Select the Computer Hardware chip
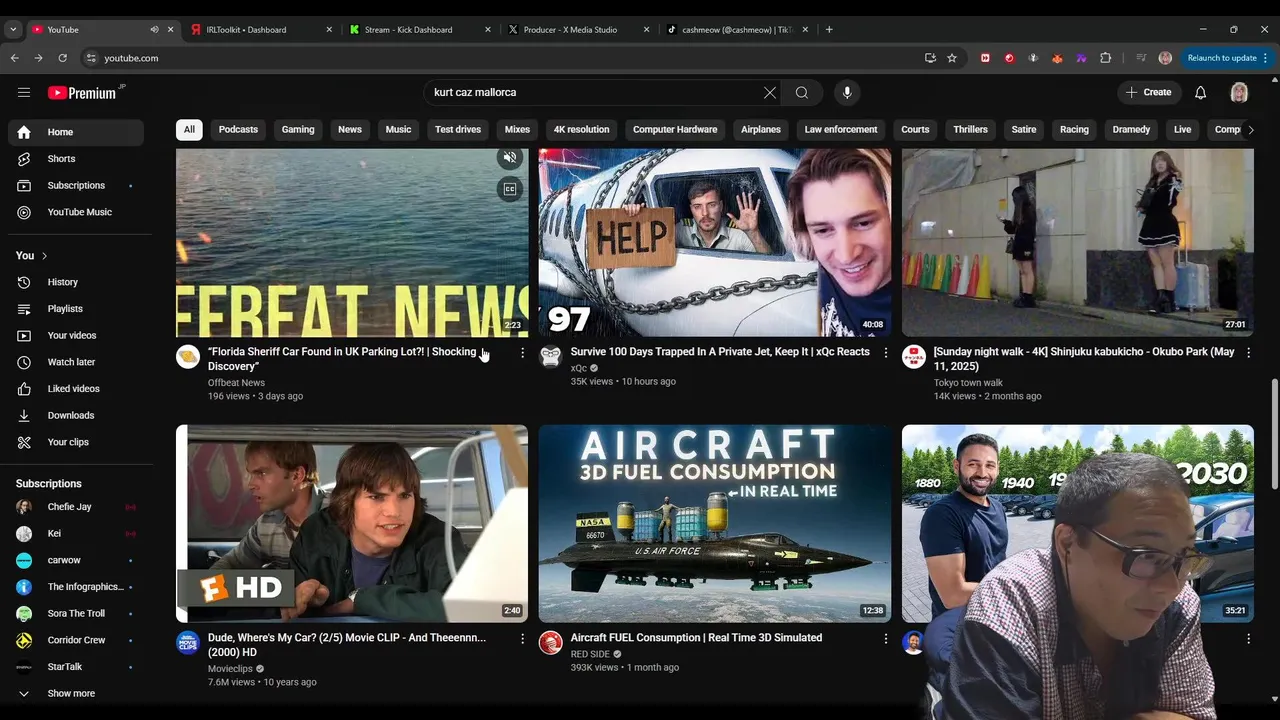 coord(675,129)
